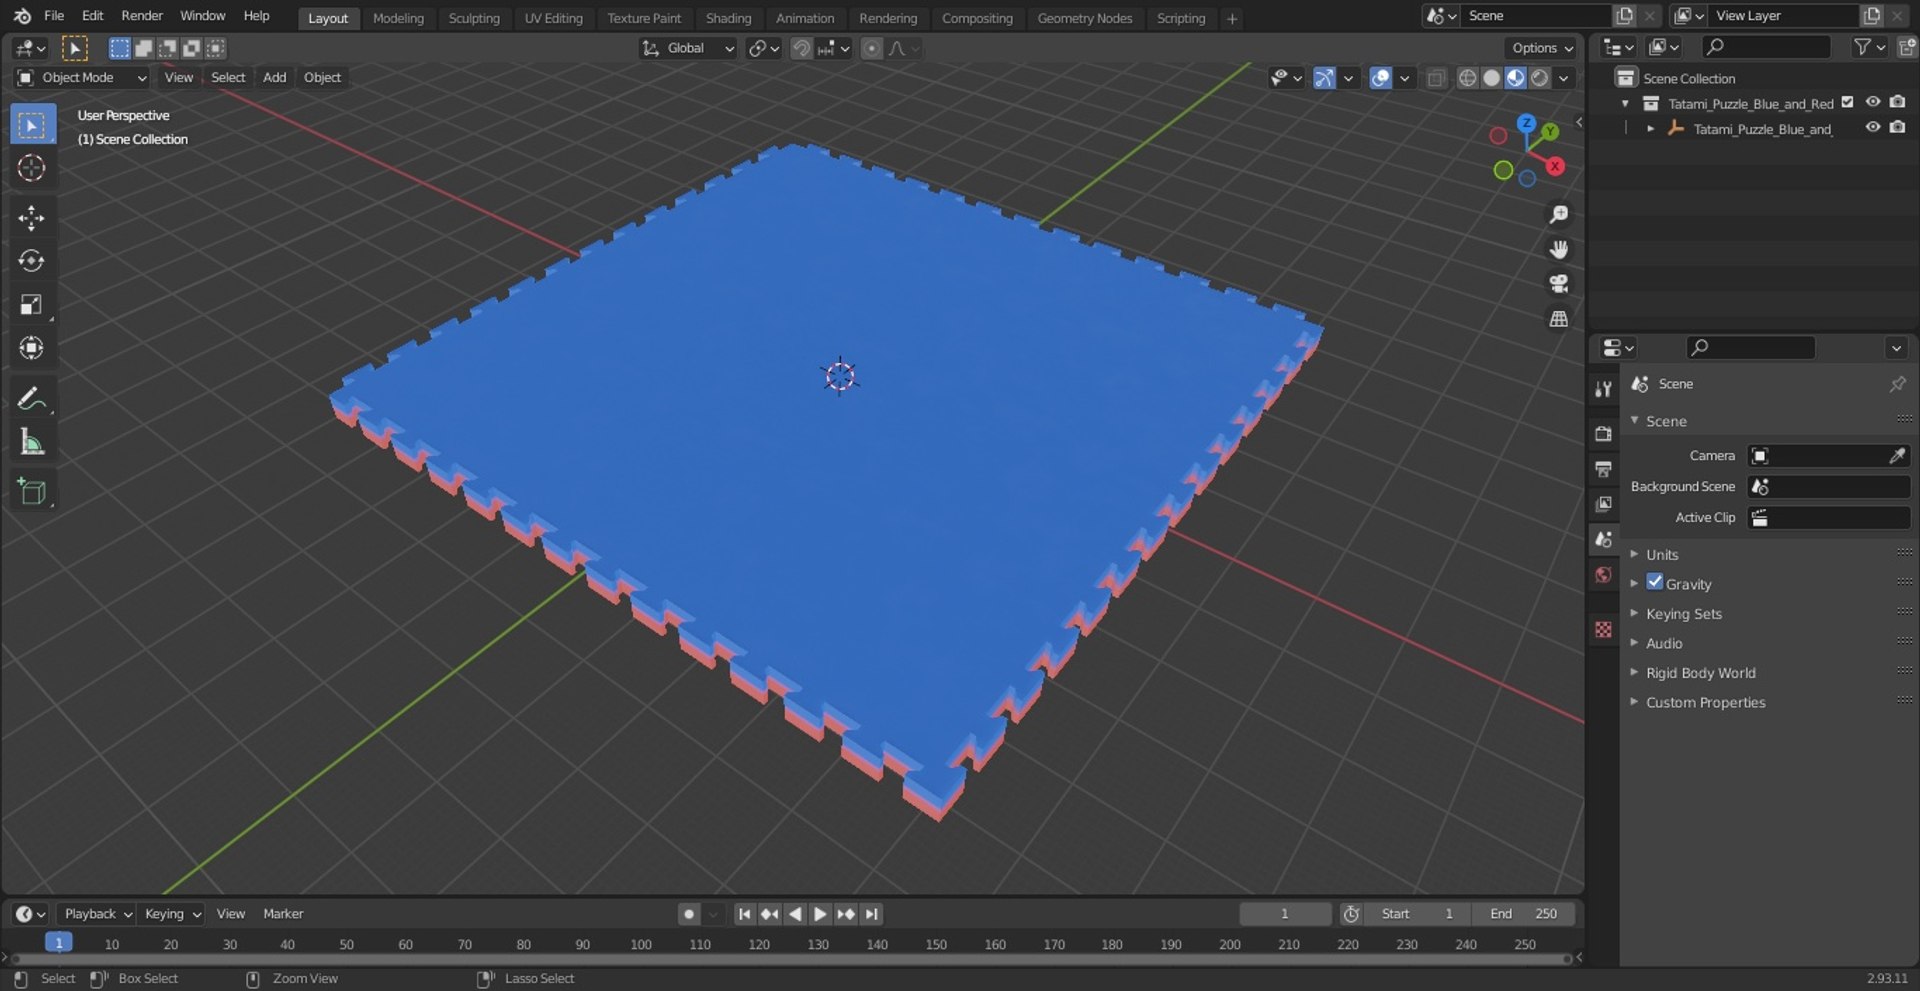Activate the 3D Cursor tool
This screenshot has width=1920, height=991.
click(32, 168)
